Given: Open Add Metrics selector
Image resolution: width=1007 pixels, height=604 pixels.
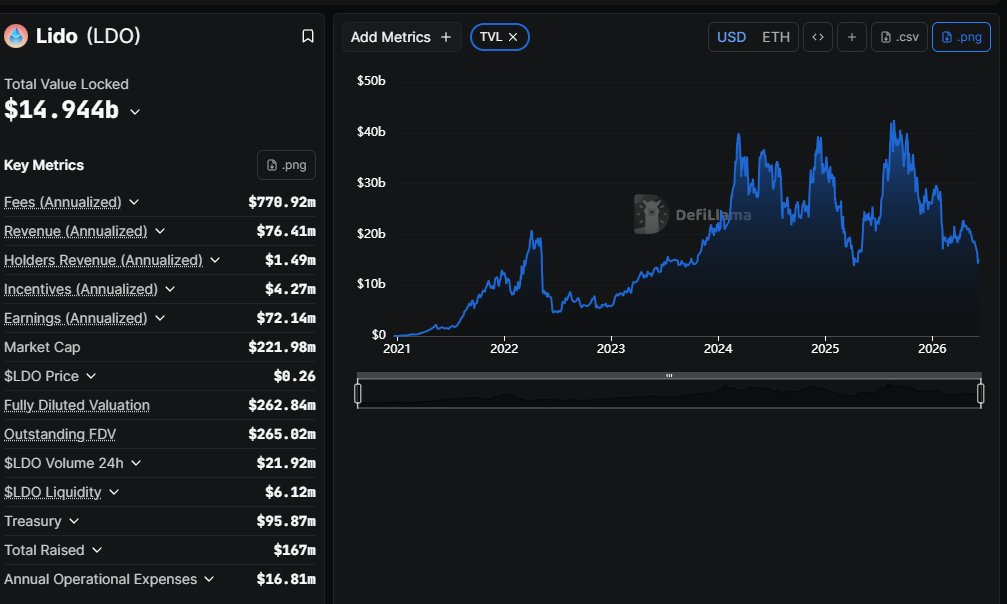Looking at the screenshot, I should coord(401,37).
